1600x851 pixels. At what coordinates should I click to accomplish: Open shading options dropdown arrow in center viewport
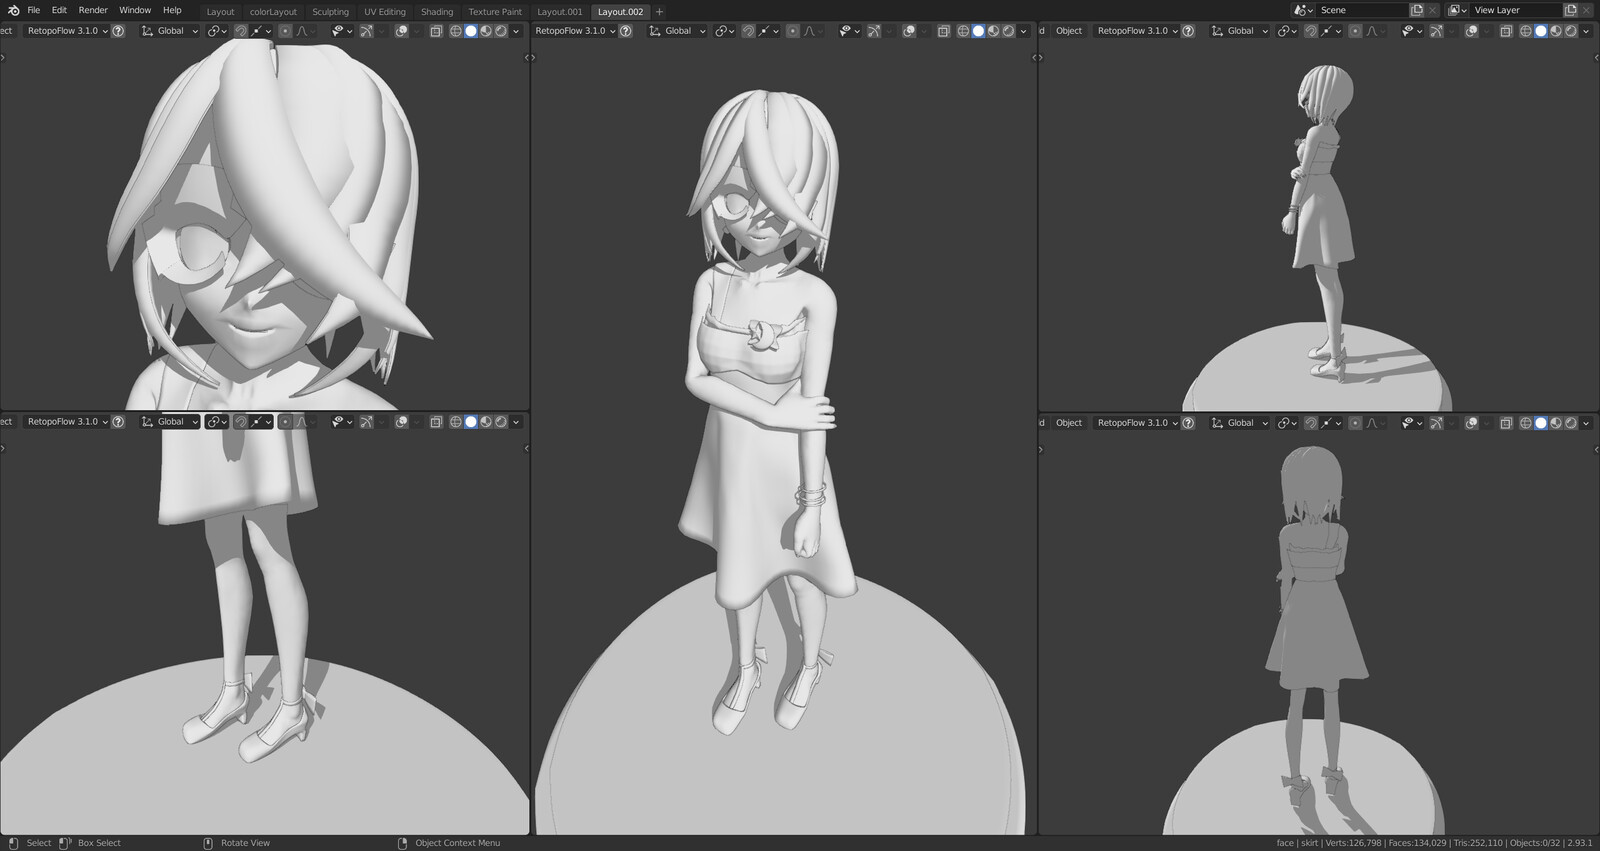pyautogui.click(x=1023, y=31)
